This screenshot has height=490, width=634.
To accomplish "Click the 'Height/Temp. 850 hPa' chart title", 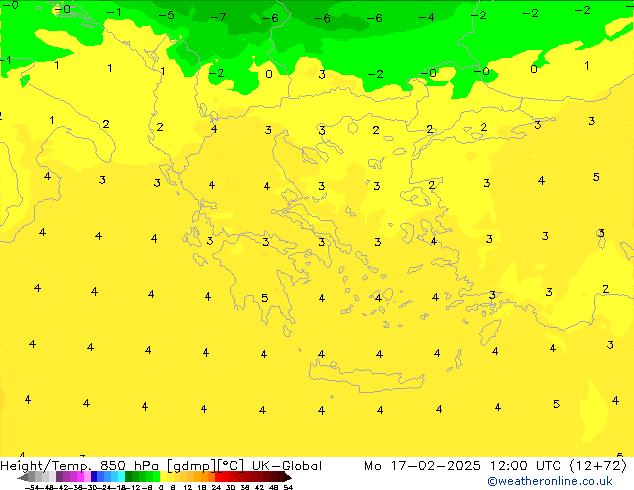I will point(81,466).
